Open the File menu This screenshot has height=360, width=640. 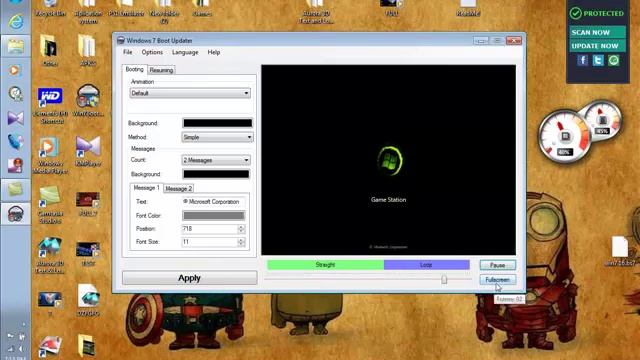pos(128,52)
